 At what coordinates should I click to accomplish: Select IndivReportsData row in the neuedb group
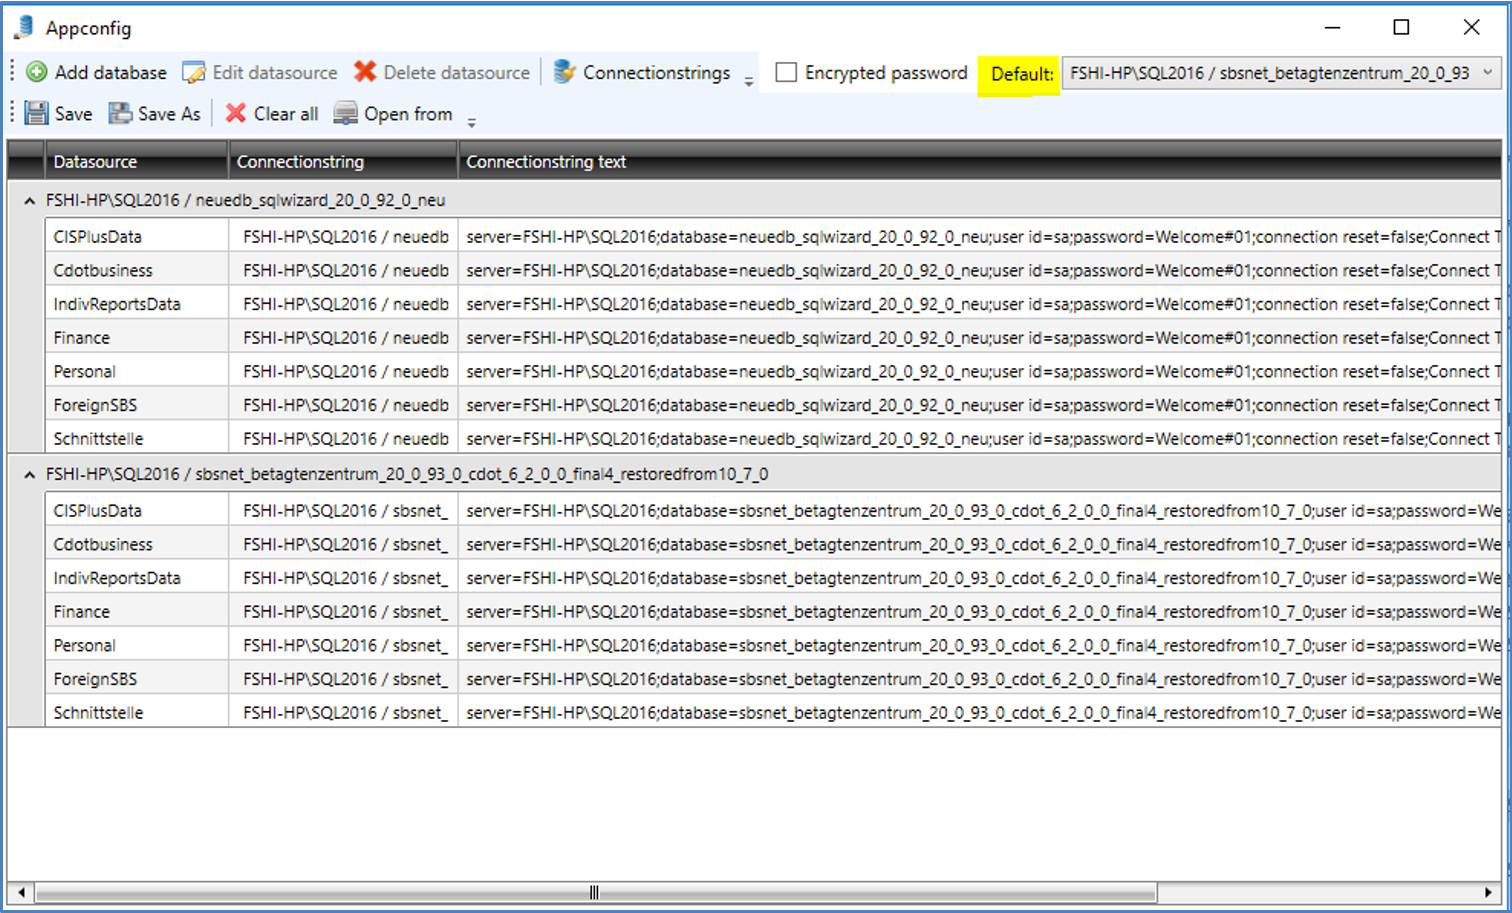coord(773,304)
